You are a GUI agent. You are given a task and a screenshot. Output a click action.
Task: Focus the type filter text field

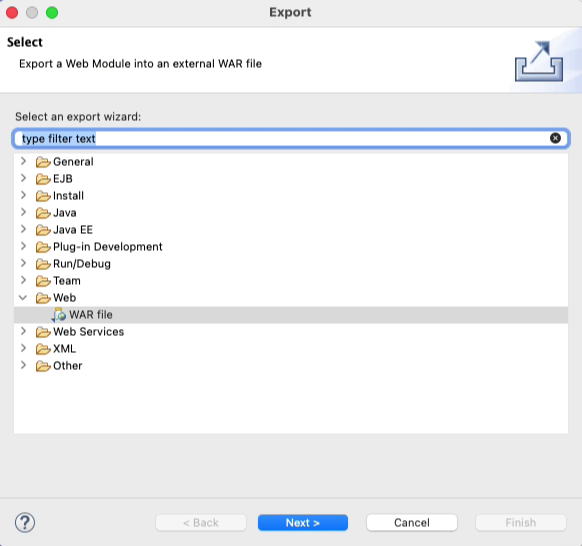tap(291, 138)
